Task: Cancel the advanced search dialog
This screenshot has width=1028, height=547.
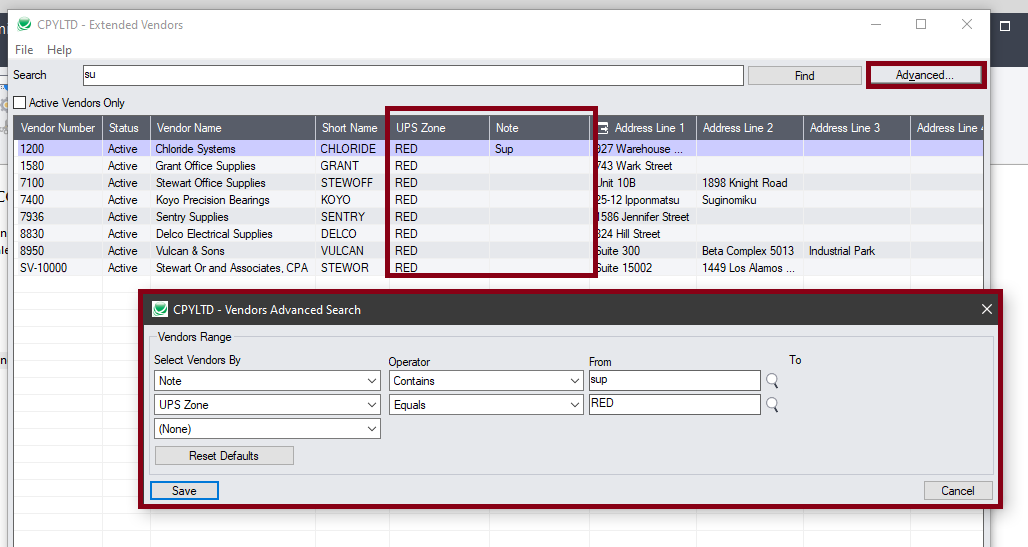Action: coord(957,491)
